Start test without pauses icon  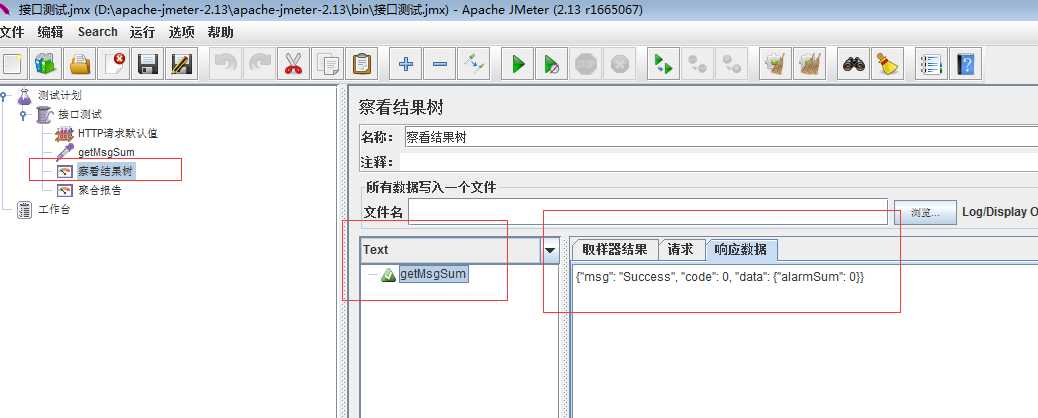[x=551, y=64]
